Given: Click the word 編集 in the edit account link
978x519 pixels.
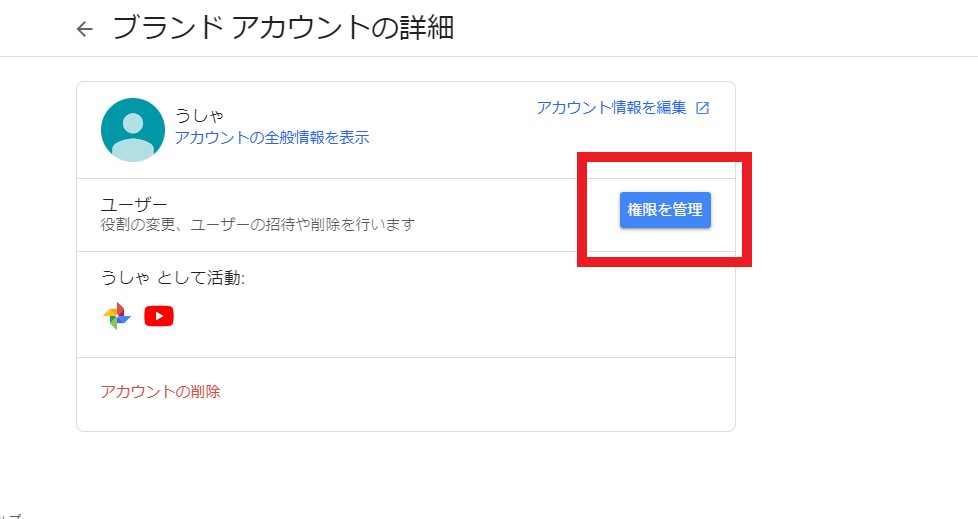Looking at the screenshot, I should click(x=672, y=107).
